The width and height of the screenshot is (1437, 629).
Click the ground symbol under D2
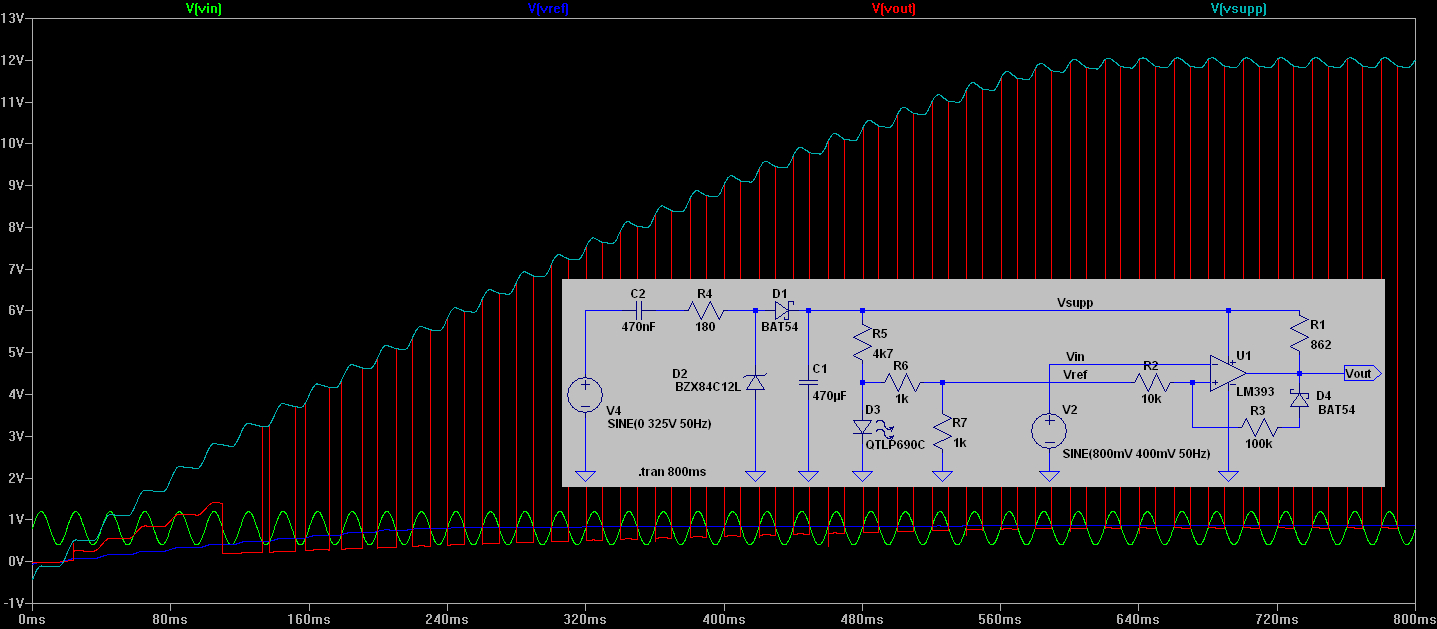(756, 475)
